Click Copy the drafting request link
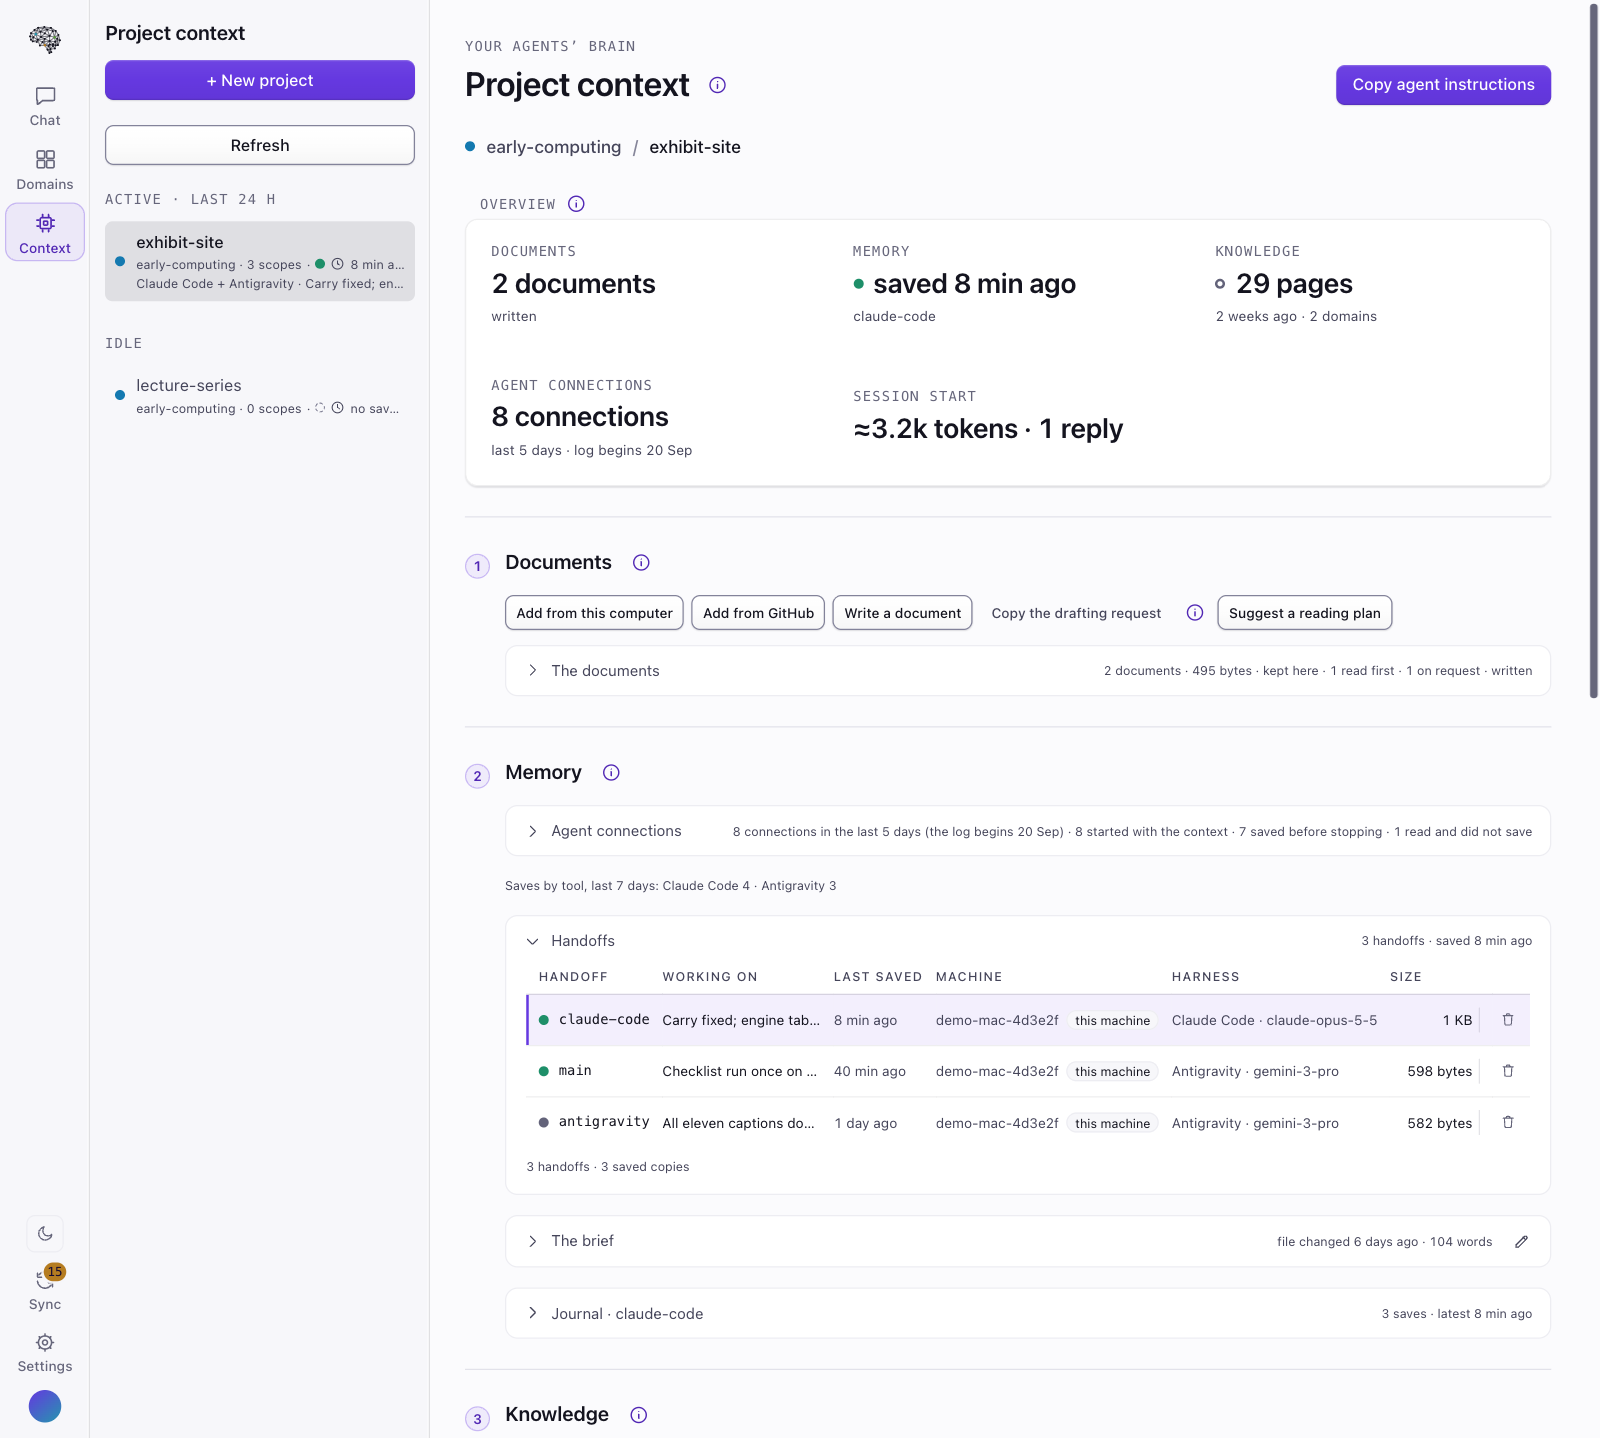This screenshot has height=1438, width=1600. click(x=1076, y=613)
